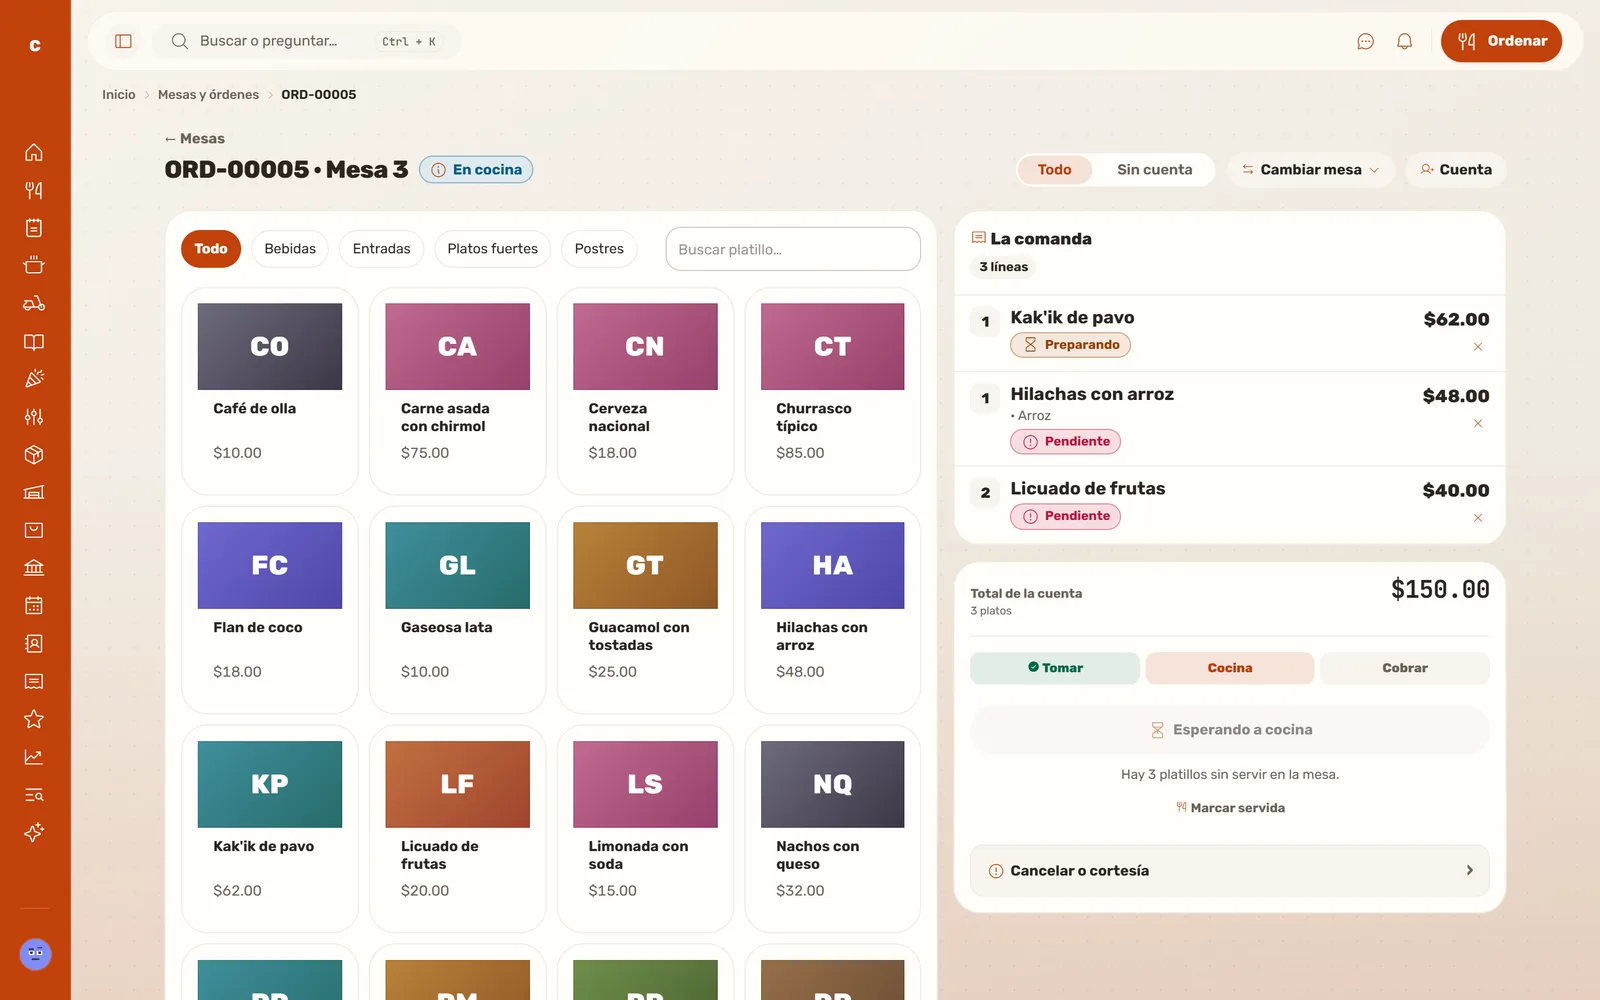Open the cooking pot kitchen sidebar icon
1600x1000 pixels.
coord(34,266)
